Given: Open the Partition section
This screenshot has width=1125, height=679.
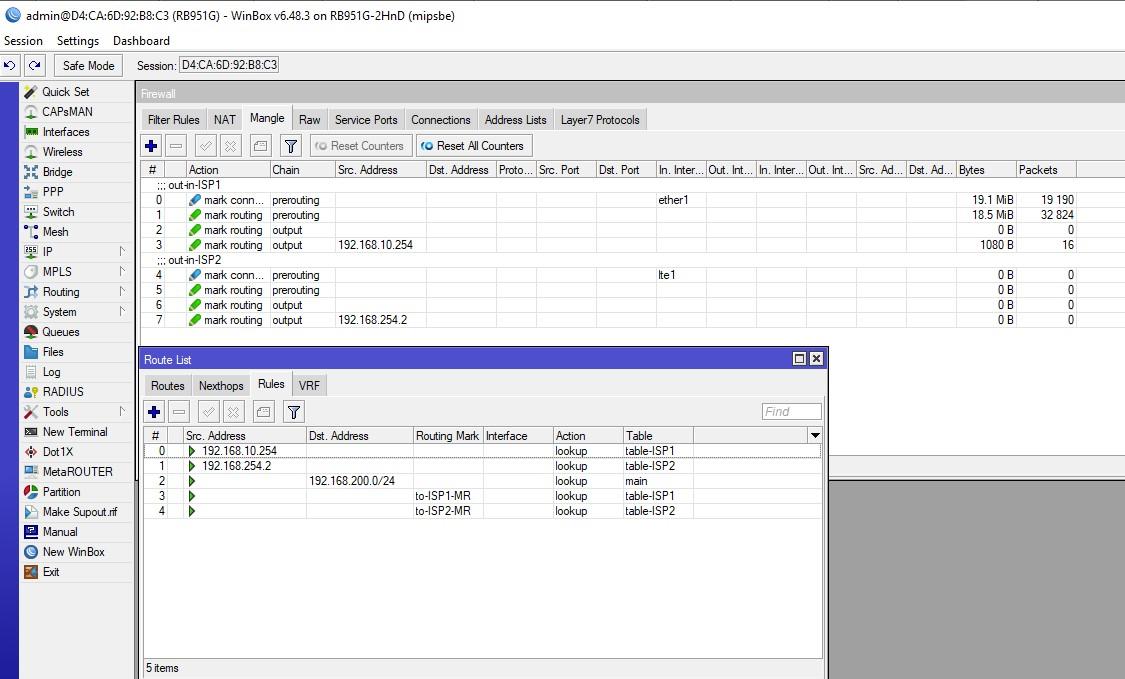Looking at the screenshot, I should tap(62, 492).
